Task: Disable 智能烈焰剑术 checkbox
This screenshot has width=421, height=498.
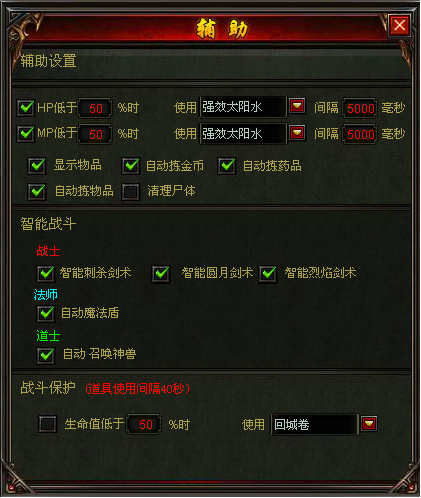Action: (268, 273)
